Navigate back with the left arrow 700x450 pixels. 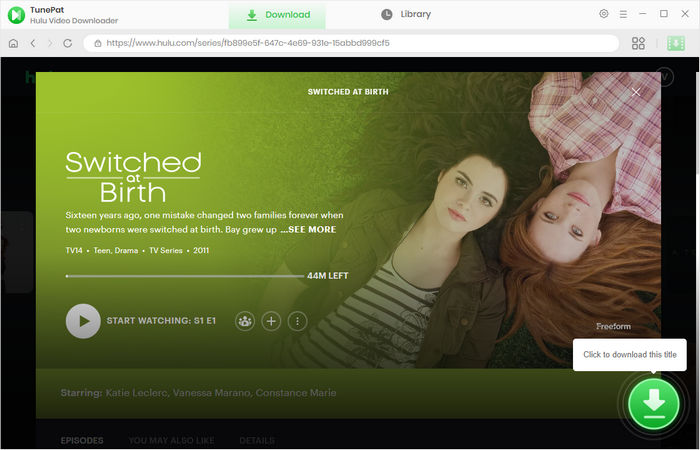(x=33, y=43)
